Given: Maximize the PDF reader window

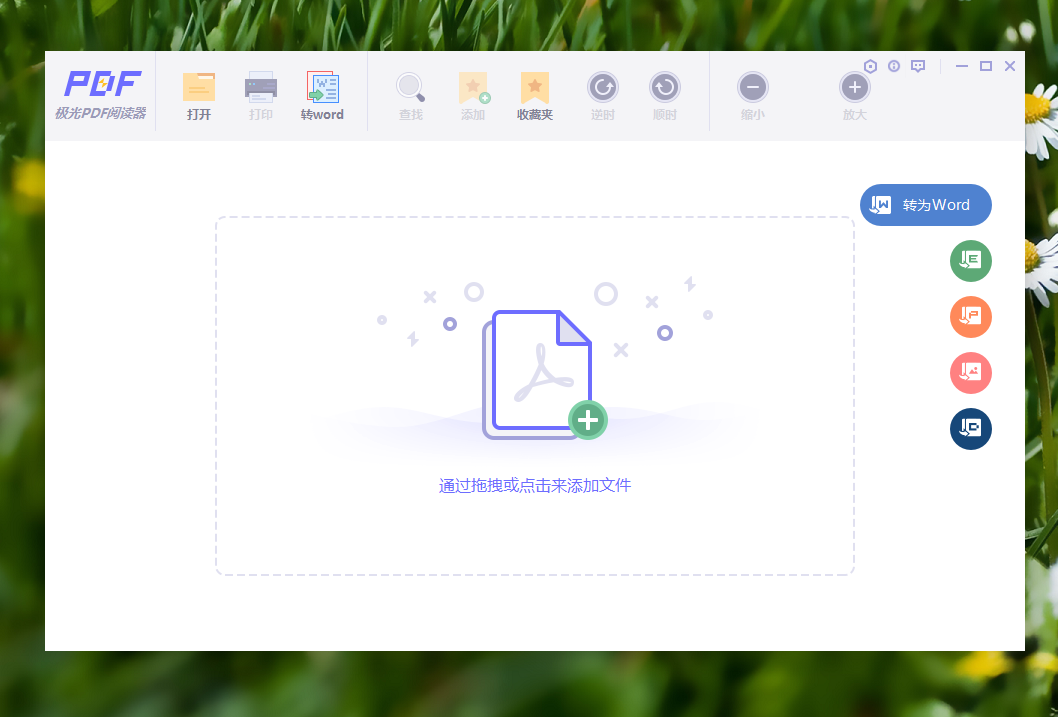Looking at the screenshot, I should coord(986,66).
